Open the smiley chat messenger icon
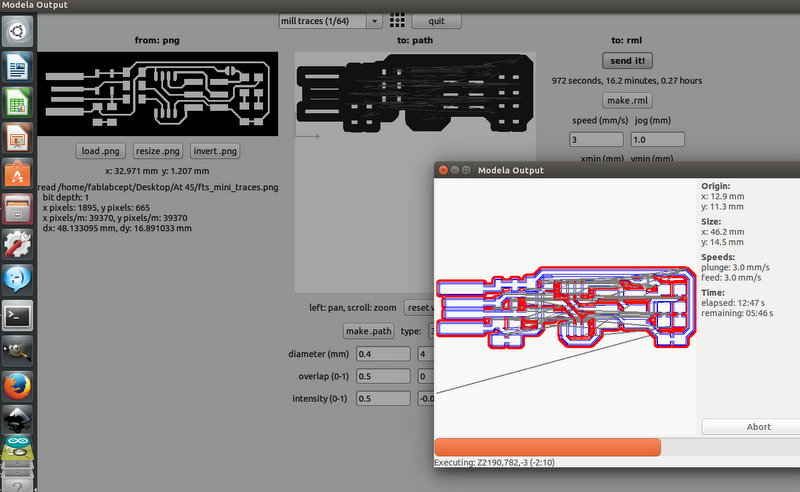This screenshot has width=800, height=492. point(18,280)
